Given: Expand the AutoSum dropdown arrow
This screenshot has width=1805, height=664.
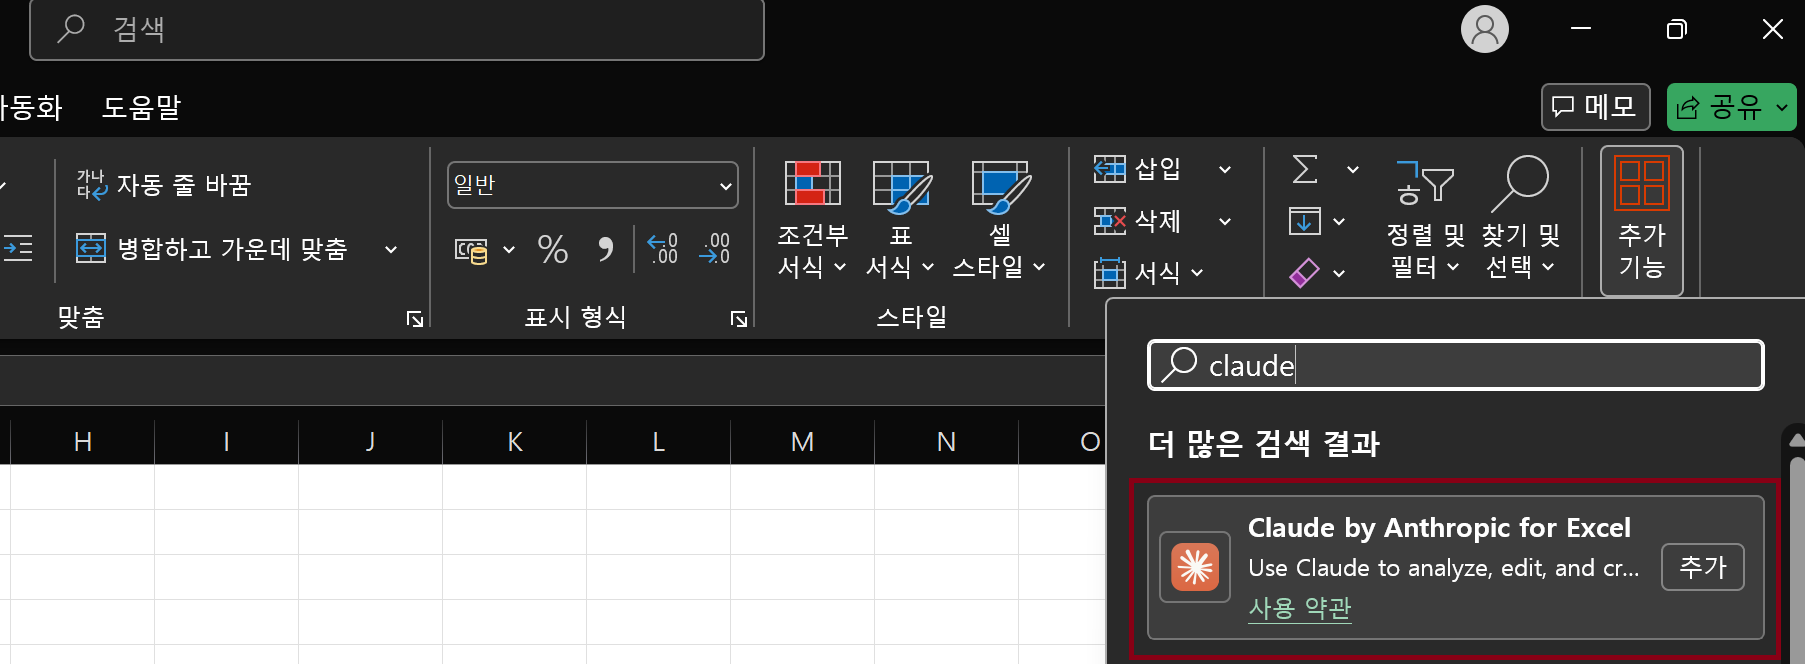Looking at the screenshot, I should click(1352, 170).
